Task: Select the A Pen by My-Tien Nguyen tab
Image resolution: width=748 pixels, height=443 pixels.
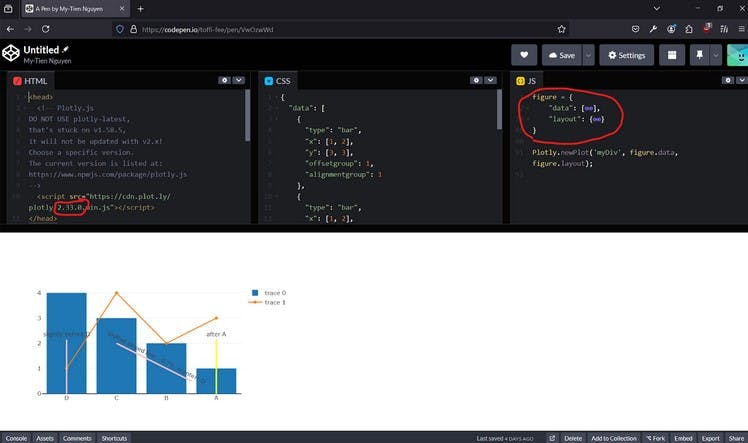Action: pos(75,9)
